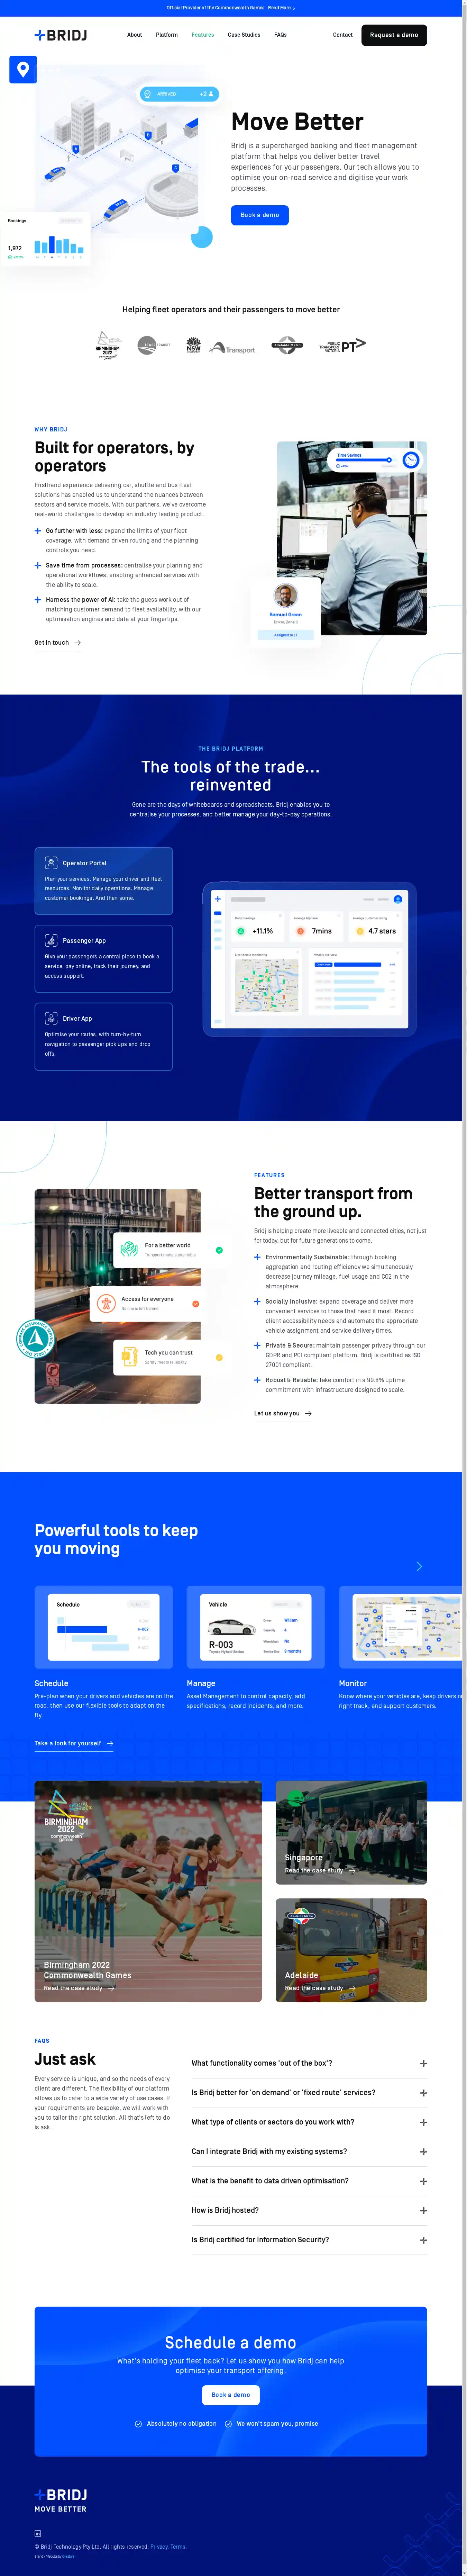Expand 'Is Bridj certified for Information Security?'
This screenshot has width=467, height=2576.
pos(423,2240)
